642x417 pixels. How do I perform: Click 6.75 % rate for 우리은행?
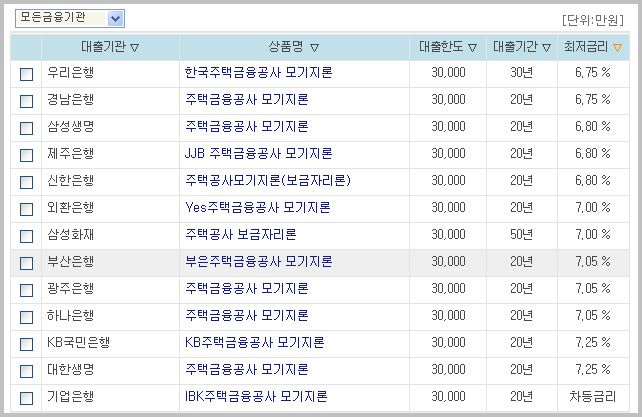[592, 73]
